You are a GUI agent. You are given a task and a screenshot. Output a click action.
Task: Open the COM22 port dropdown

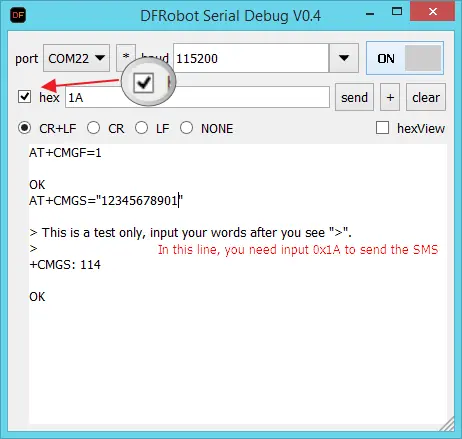point(76,58)
